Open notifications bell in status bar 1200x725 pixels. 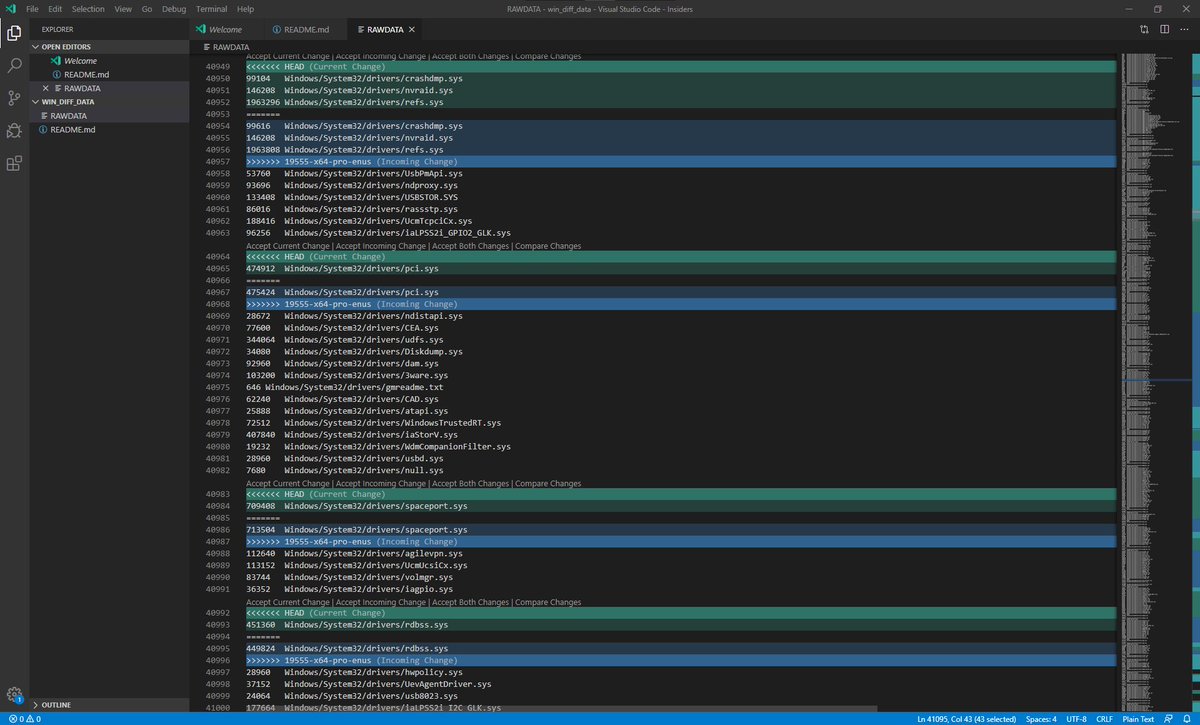pos(1189,719)
